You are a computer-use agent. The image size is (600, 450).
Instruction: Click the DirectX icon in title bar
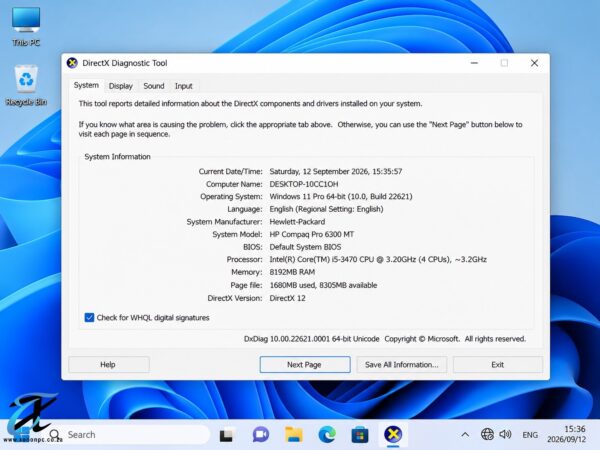click(72, 63)
